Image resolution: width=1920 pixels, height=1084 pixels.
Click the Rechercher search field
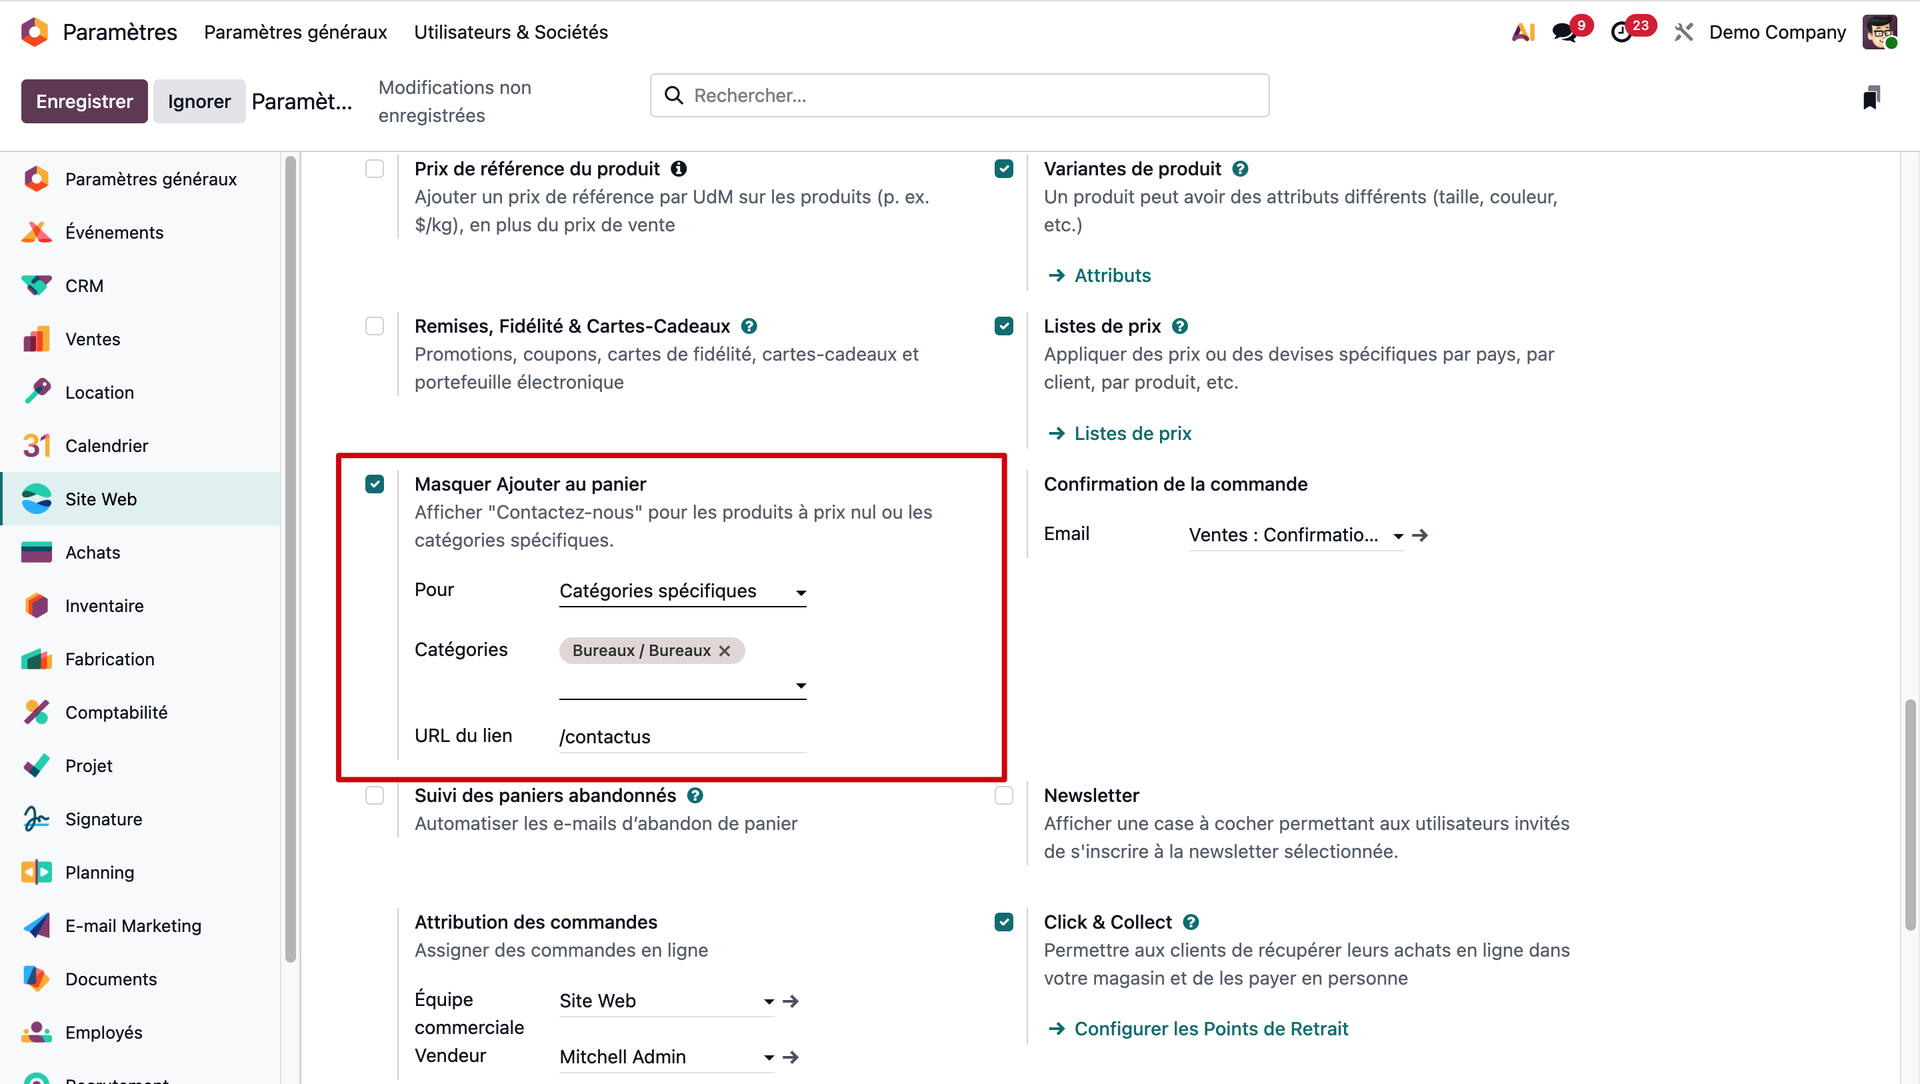[960, 95]
